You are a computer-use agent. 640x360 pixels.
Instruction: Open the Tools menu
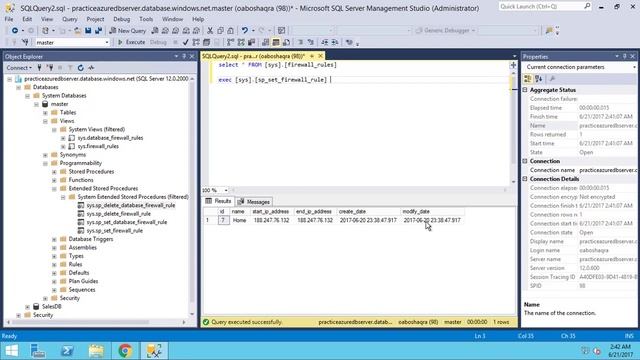click(146, 19)
